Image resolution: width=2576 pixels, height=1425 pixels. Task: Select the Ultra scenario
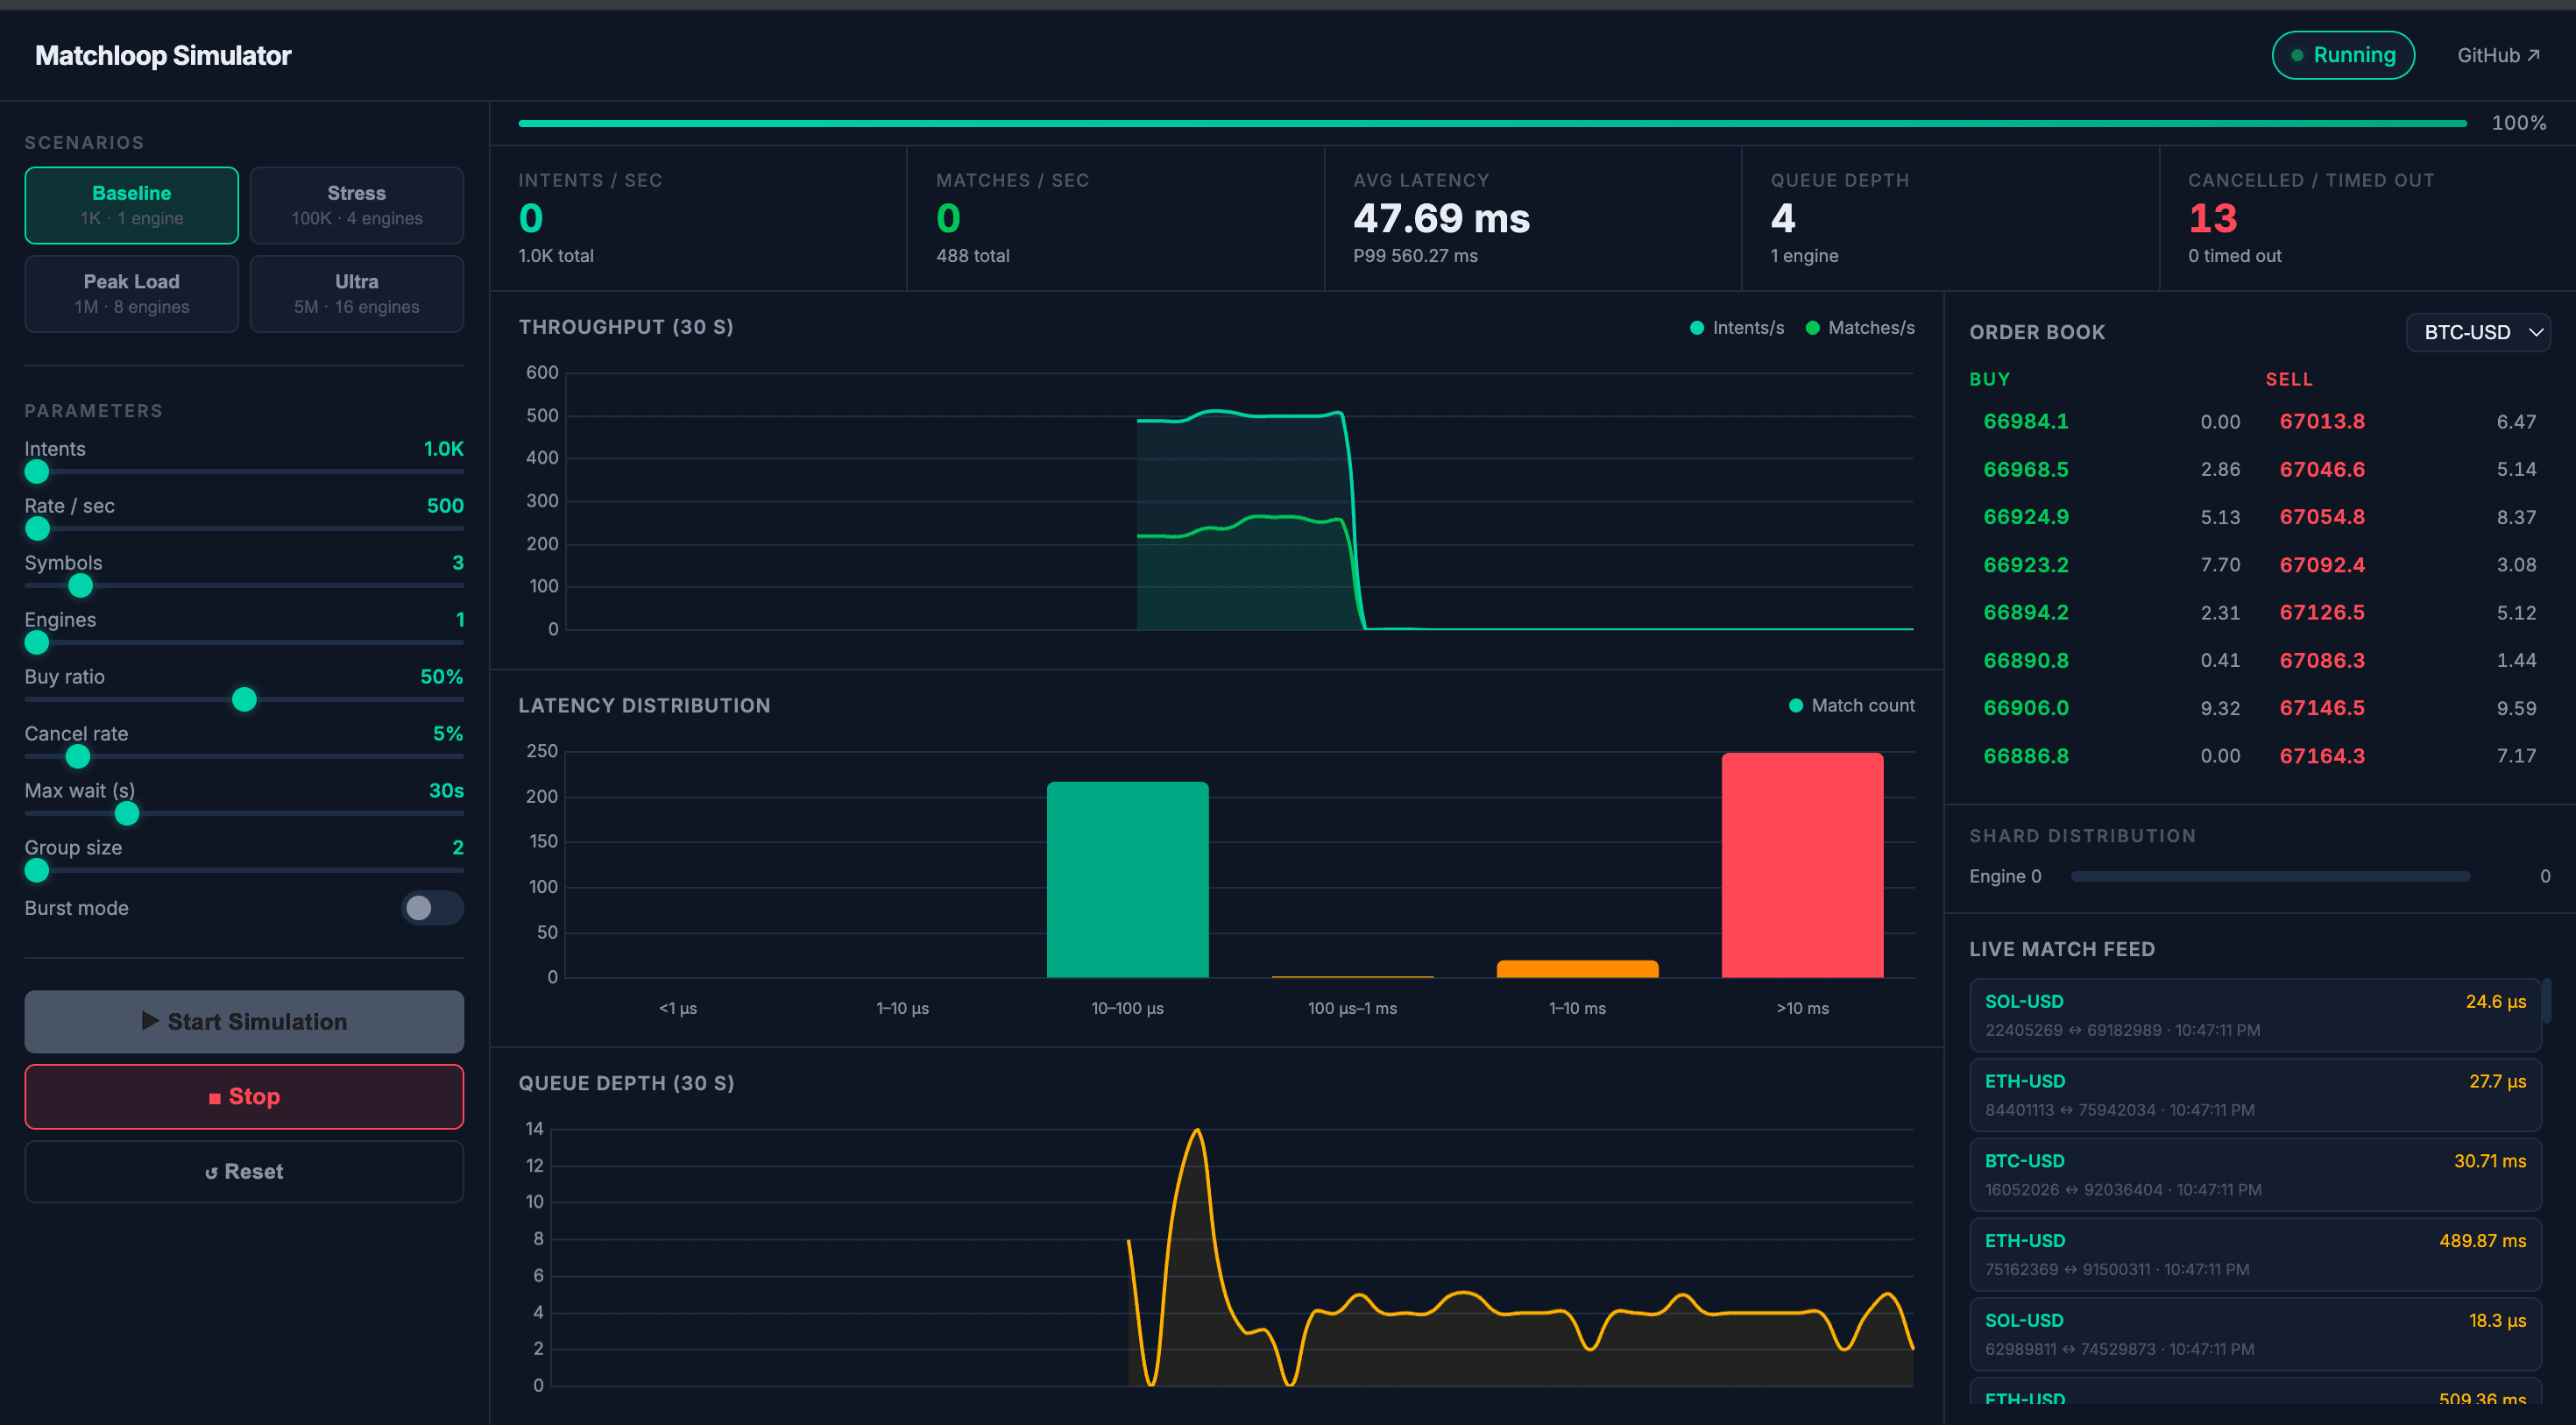tap(356, 293)
